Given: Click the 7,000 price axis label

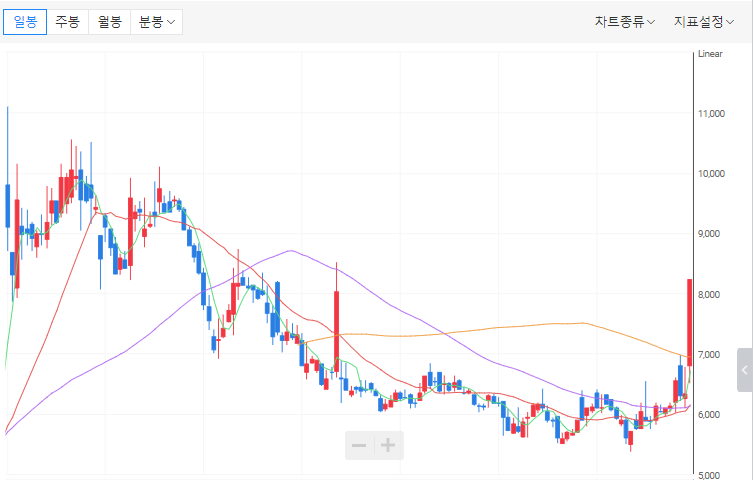Looking at the screenshot, I should [709, 354].
